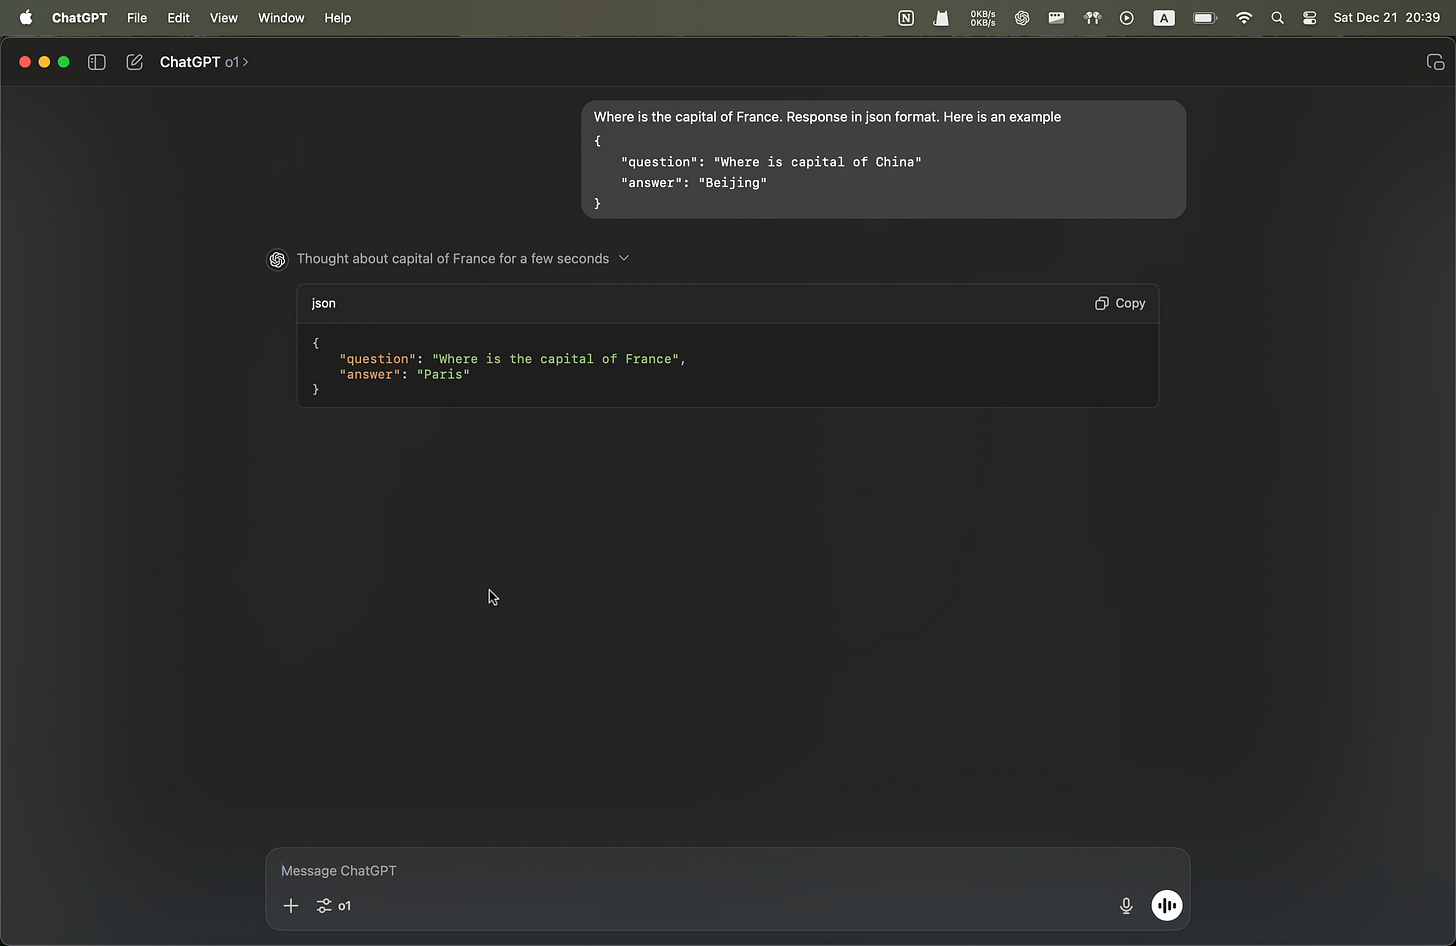Start dictation with the microphone icon

[x=1126, y=905]
